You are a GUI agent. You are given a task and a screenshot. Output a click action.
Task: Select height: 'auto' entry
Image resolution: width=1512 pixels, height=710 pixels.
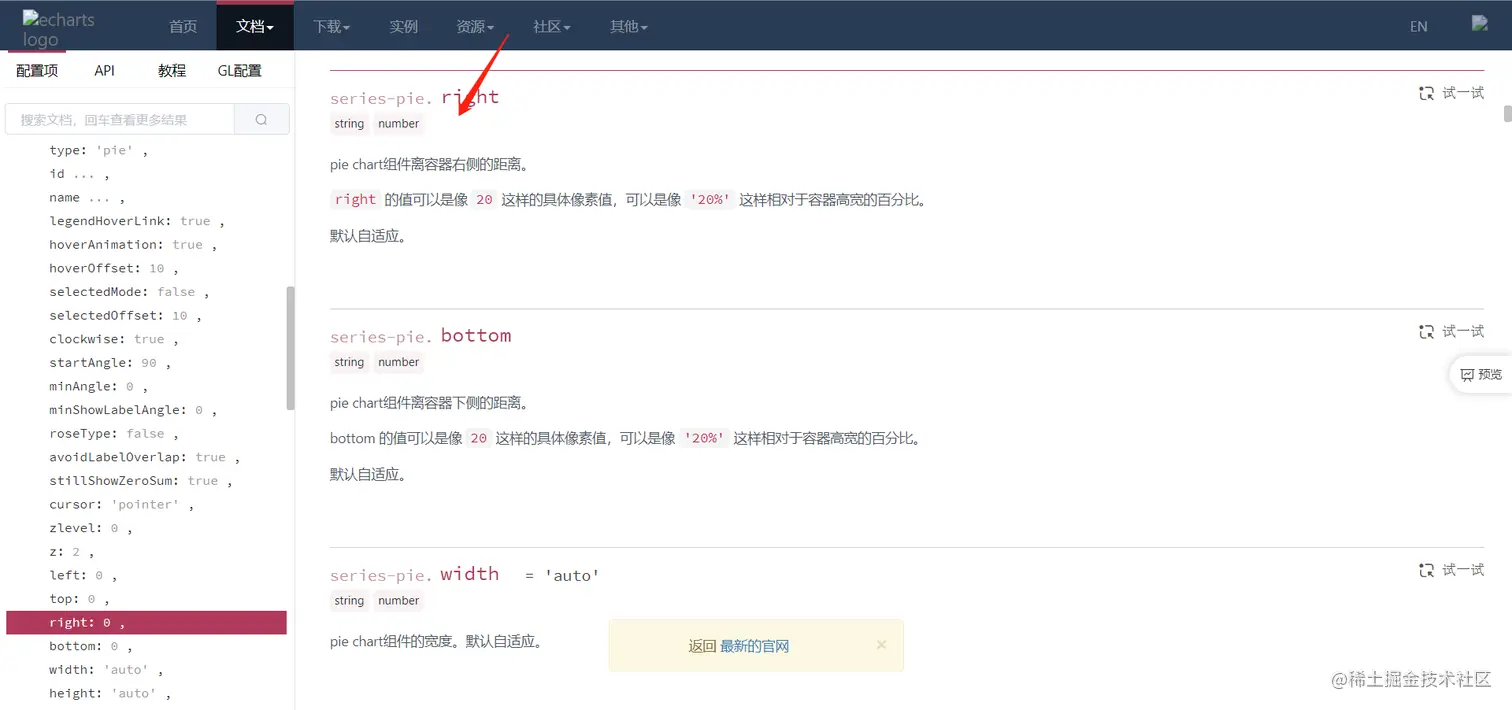click(x=110, y=694)
